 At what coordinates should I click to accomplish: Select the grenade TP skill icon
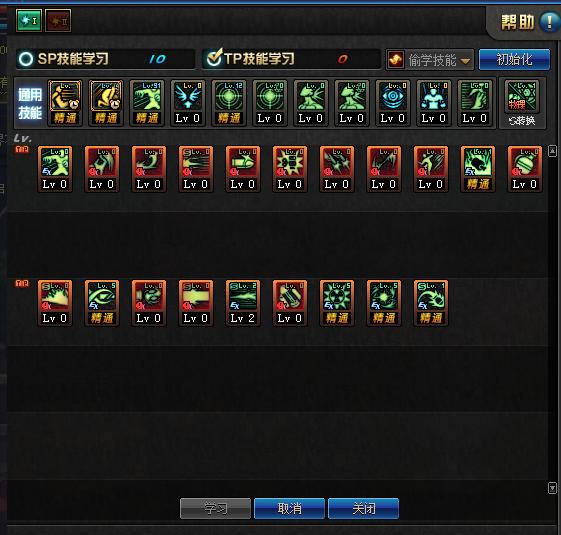click(525, 169)
